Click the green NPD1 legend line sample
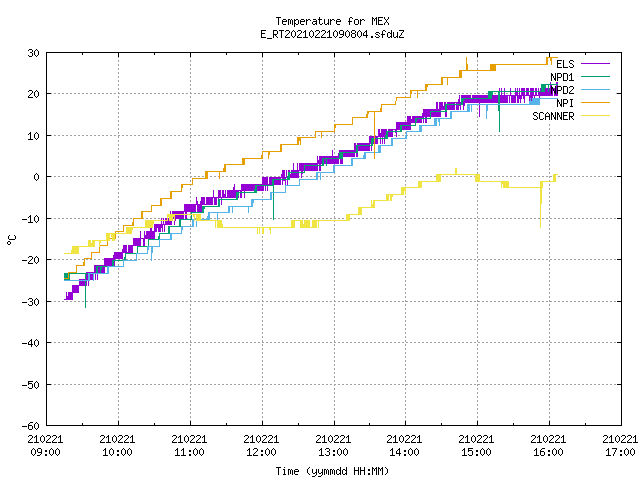This screenshot has height=480, width=640. coord(595,77)
